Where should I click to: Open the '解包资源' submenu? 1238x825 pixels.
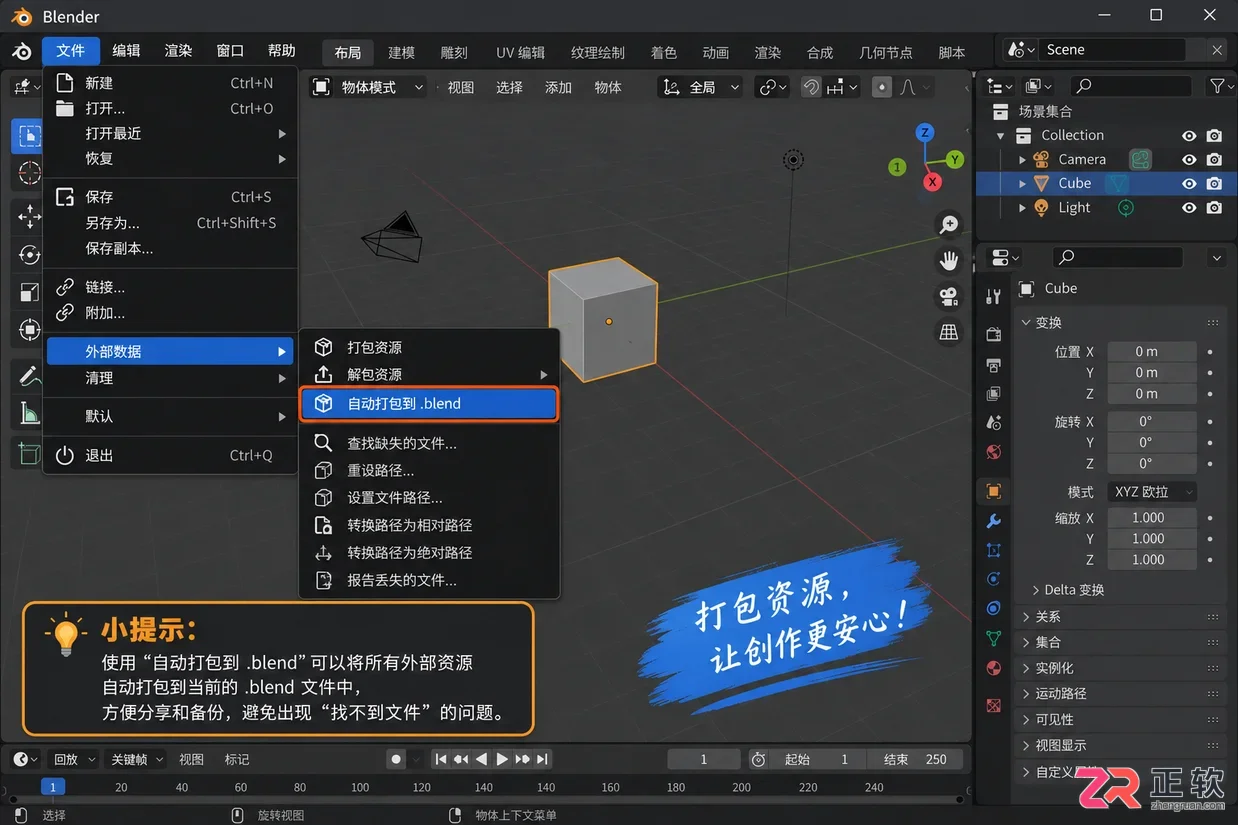(428, 374)
